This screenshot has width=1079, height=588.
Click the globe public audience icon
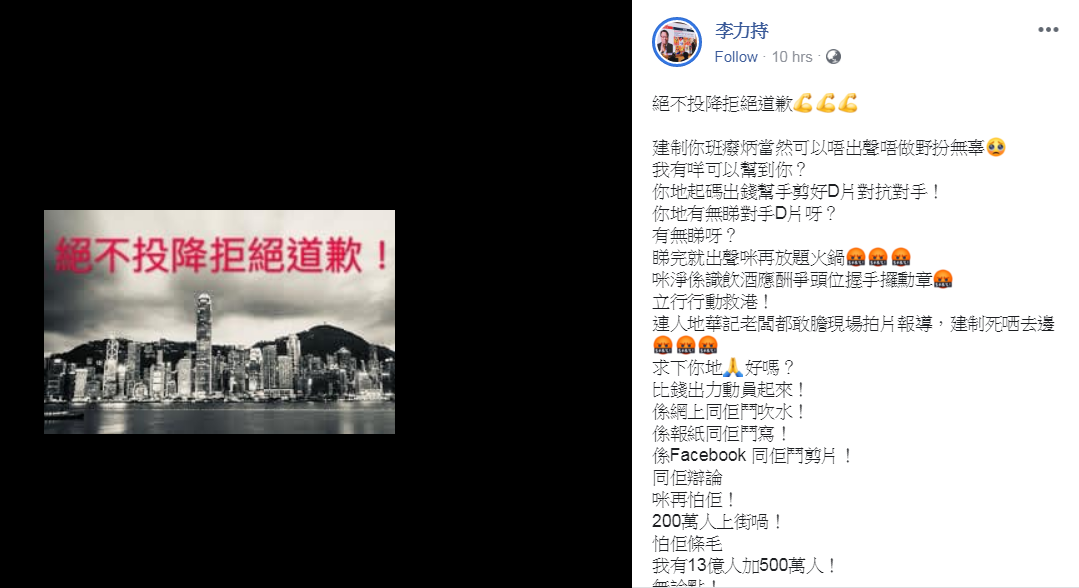[833, 57]
